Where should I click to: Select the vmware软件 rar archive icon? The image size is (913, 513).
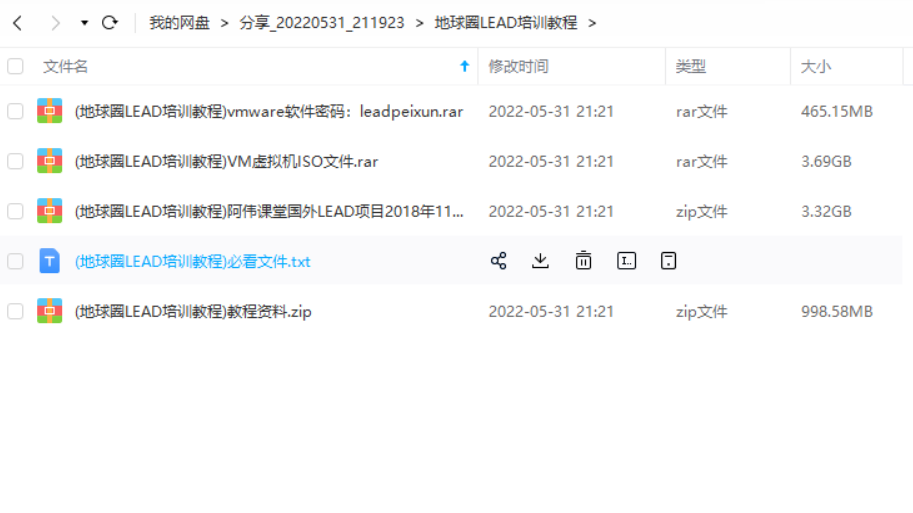tap(49, 111)
